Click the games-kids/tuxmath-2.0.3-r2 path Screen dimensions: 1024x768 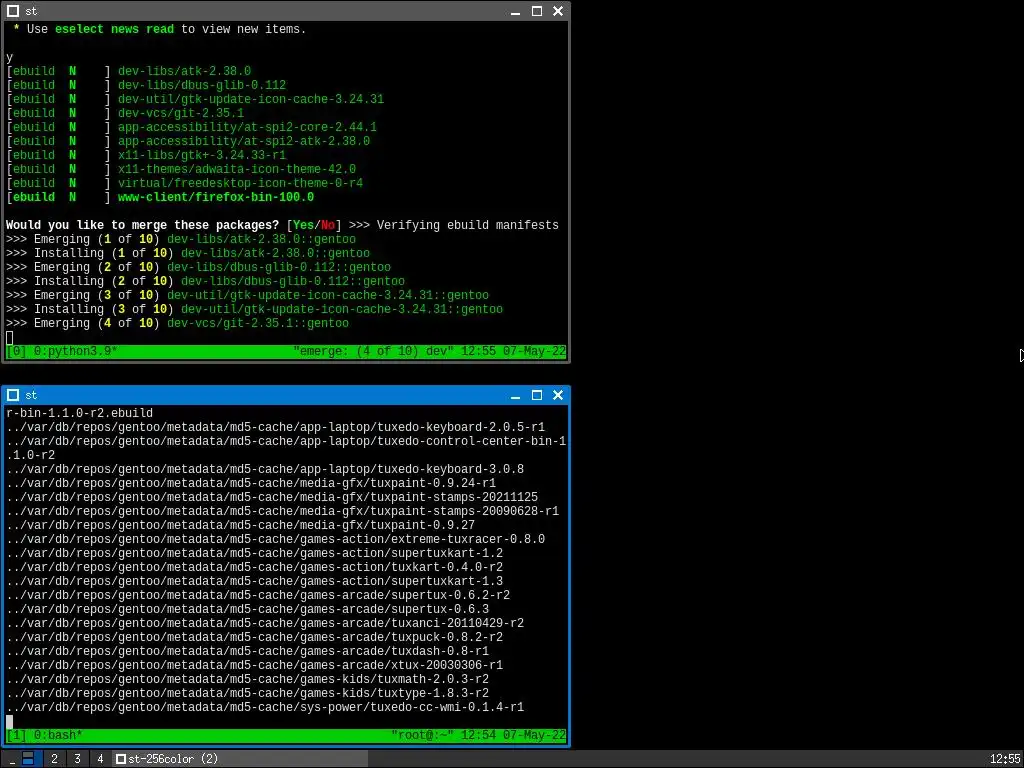pyautogui.click(x=248, y=680)
